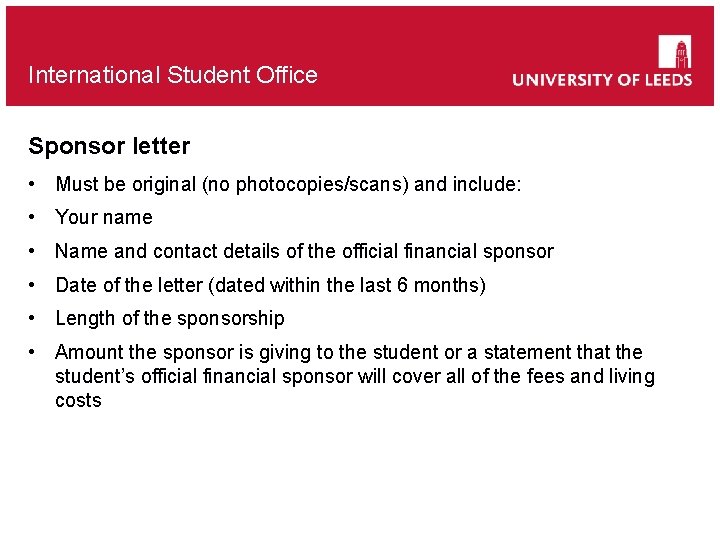Click the bullet before Date of the letter

(31, 285)
